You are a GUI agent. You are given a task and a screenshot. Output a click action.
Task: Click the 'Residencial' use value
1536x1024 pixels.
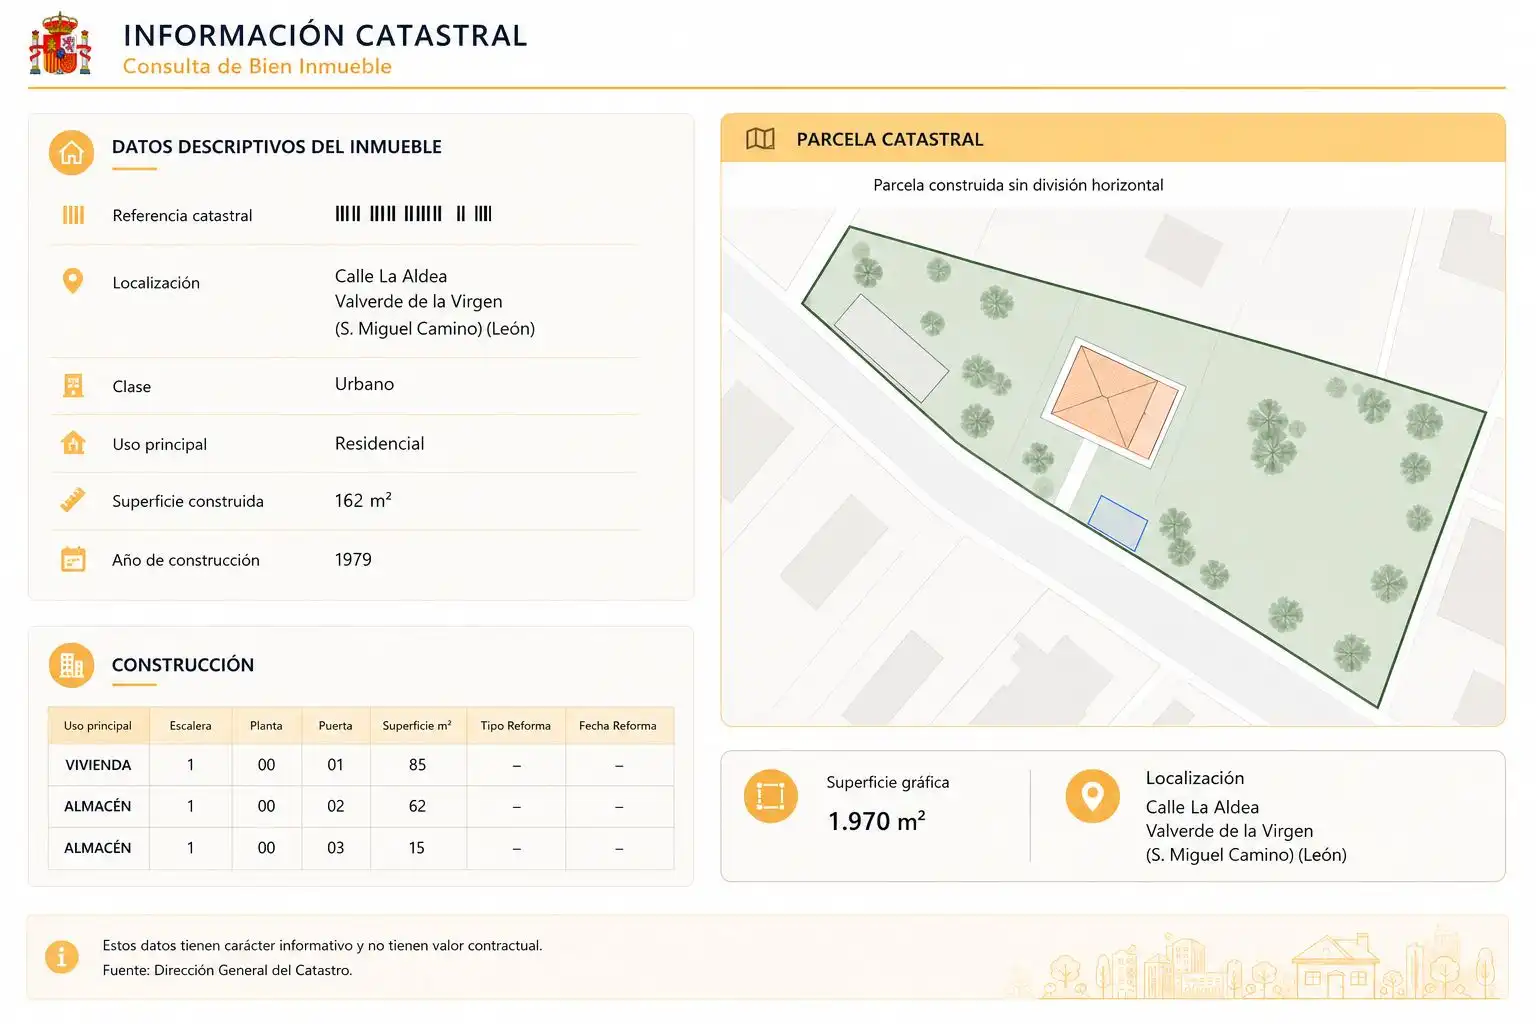[379, 443]
